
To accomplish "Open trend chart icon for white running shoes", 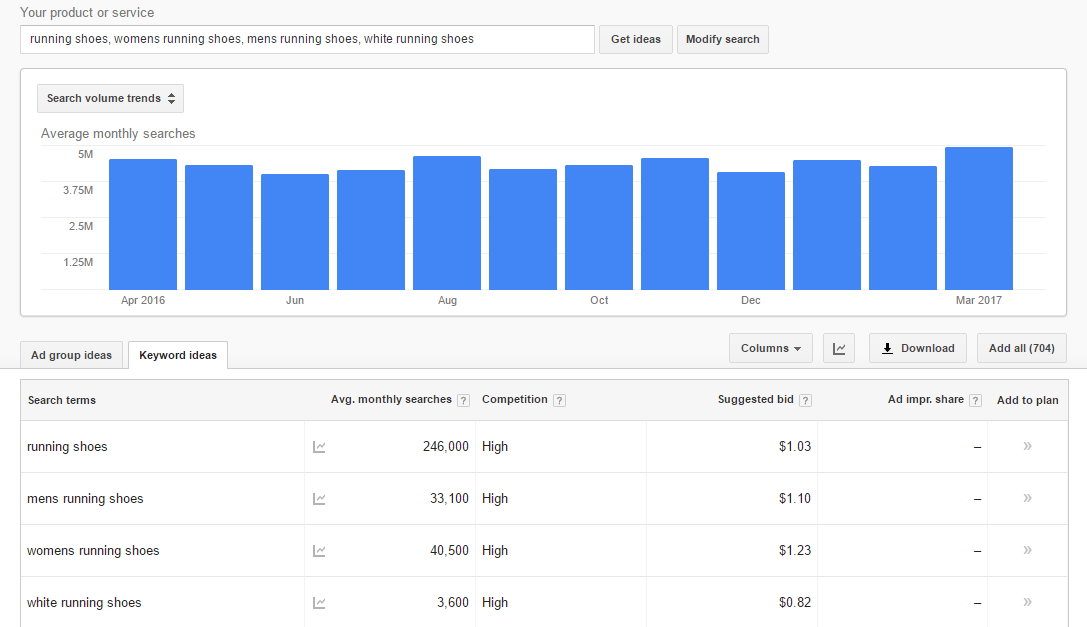I will [319, 603].
